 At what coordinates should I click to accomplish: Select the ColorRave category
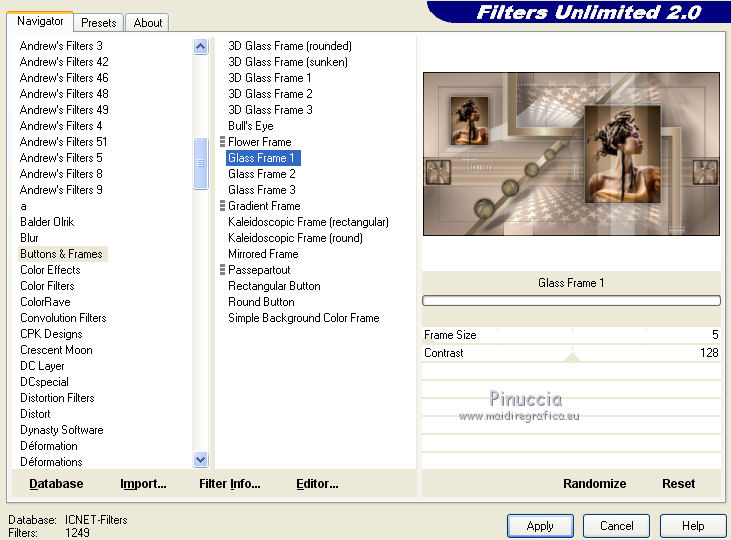[x=45, y=302]
